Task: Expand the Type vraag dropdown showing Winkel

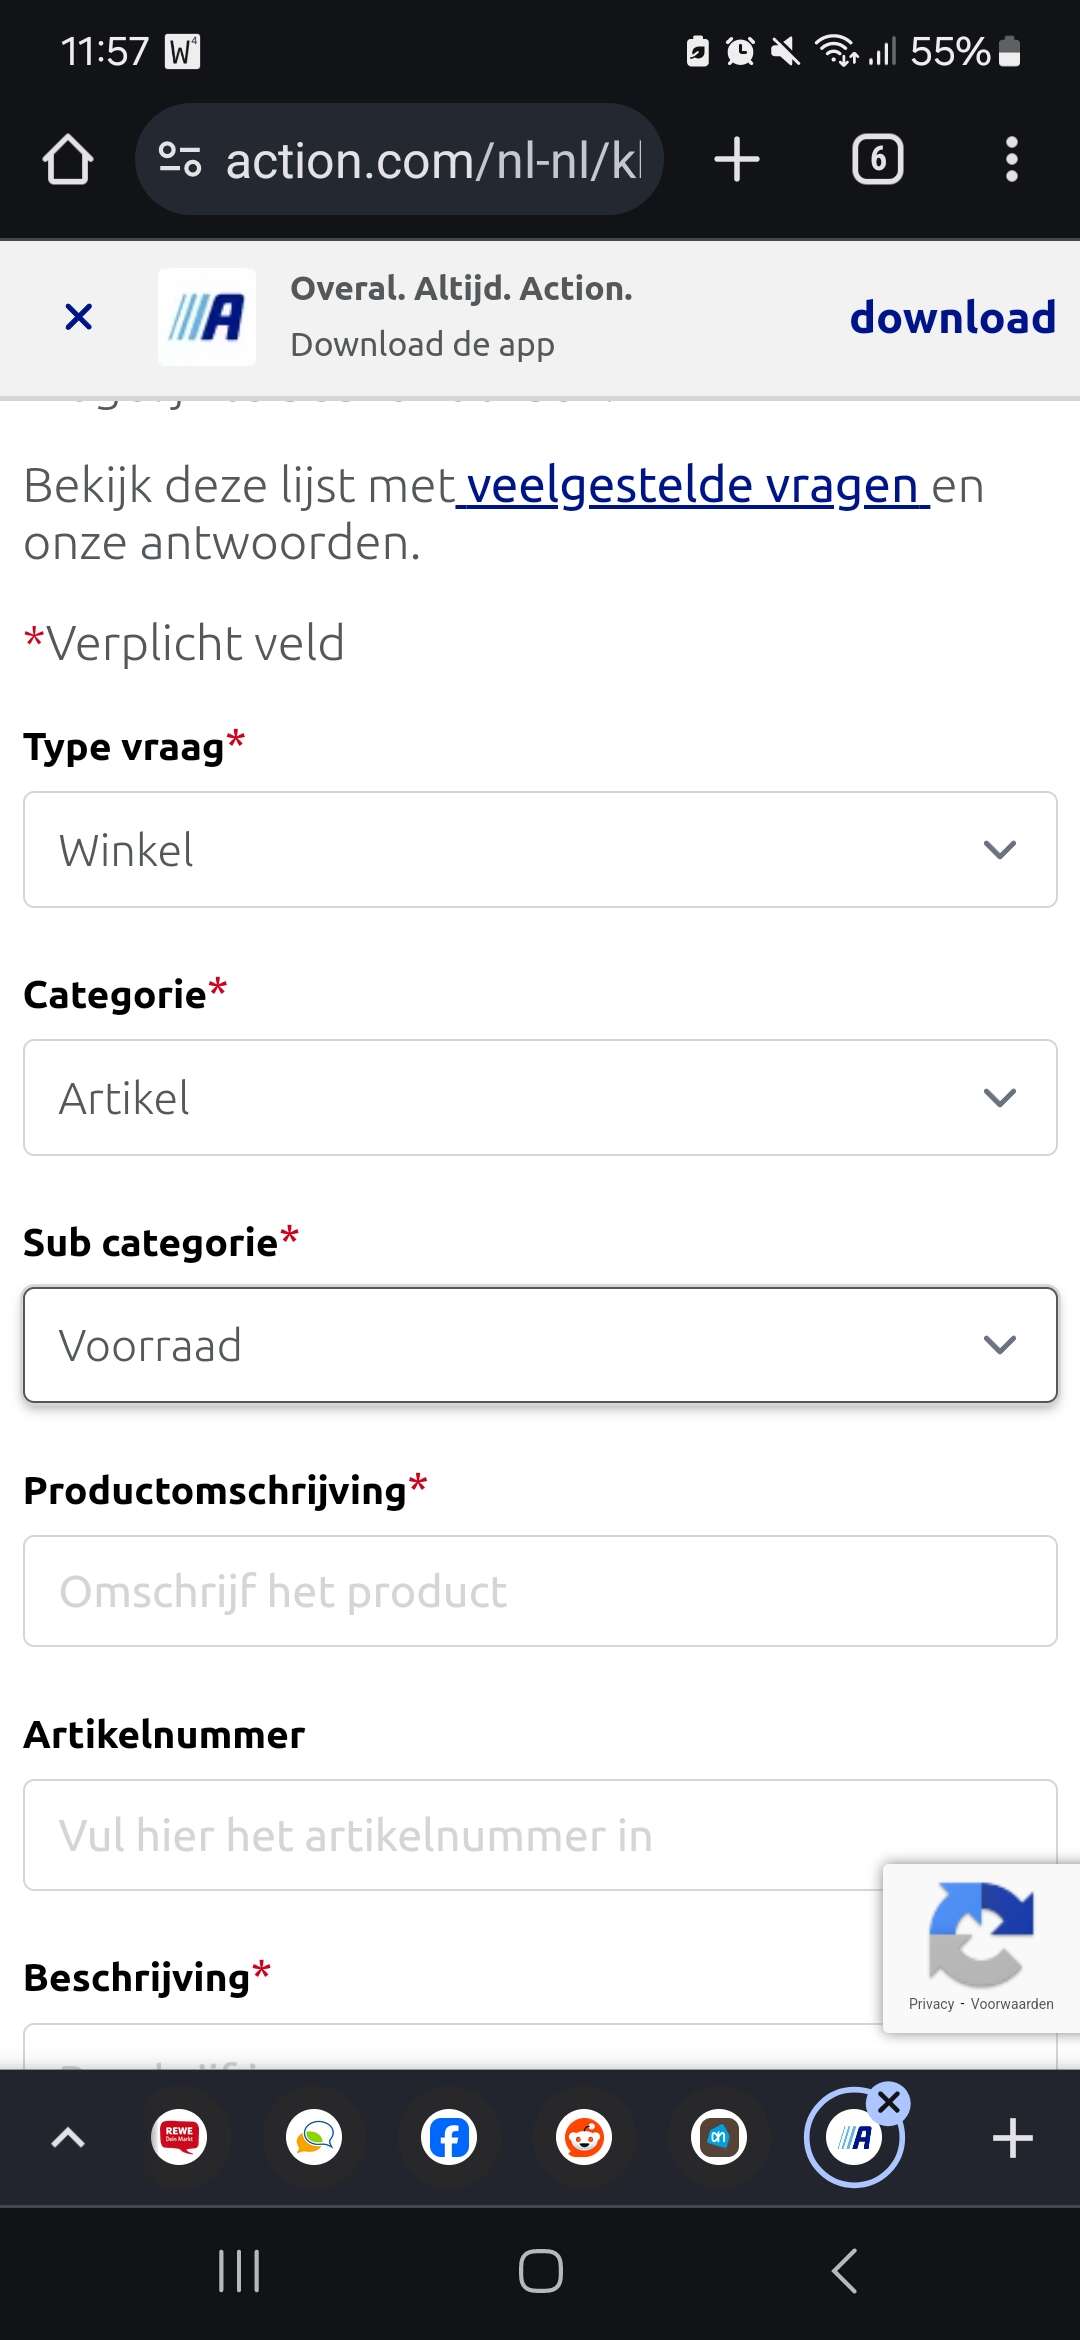Action: pyautogui.click(x=540, y=850)
